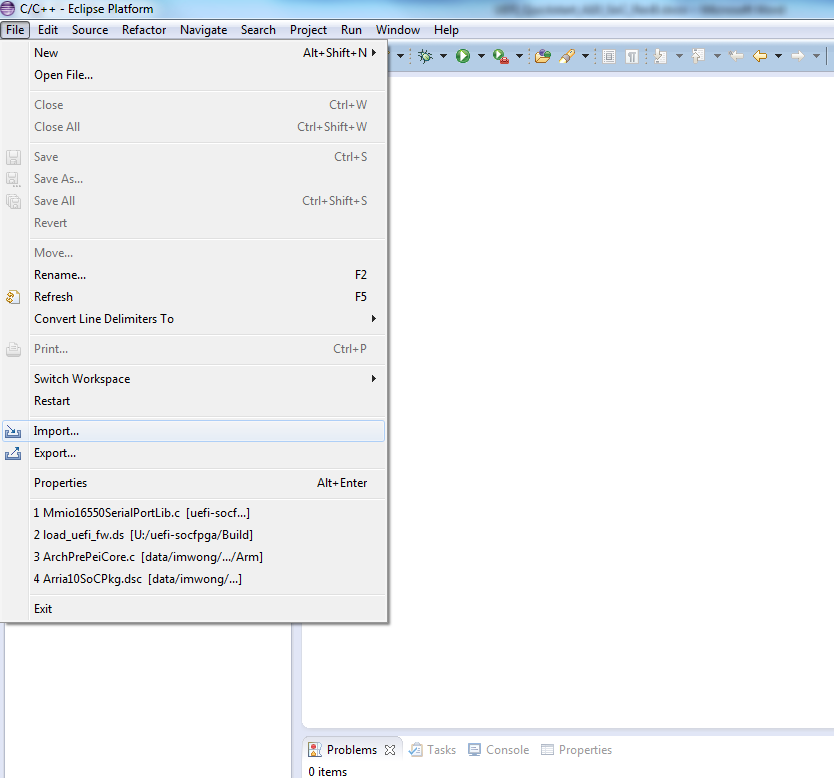Open recent file Arria10SoCPkg.dsc
834x778 pixels.
pos(194,579)
